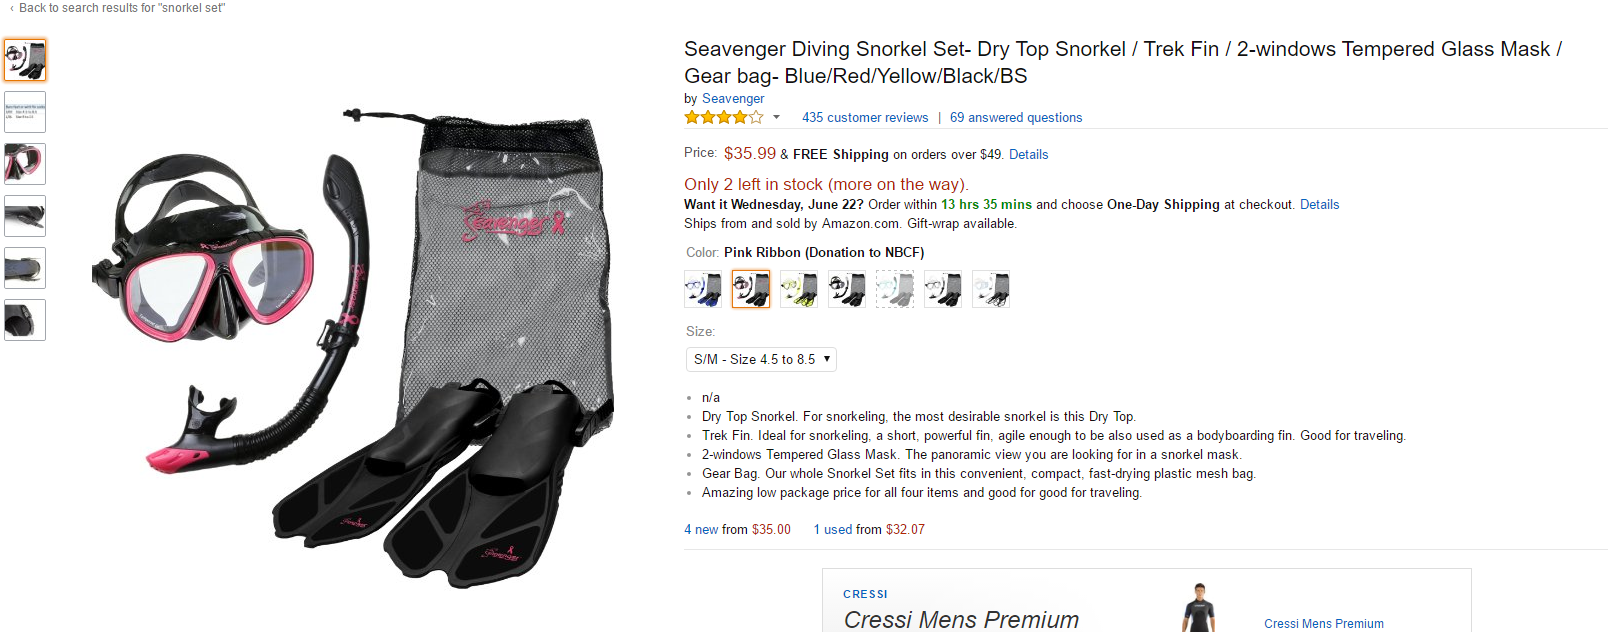Choose the yellow snorkel set color option
This screenshot has height=632, width=1608.
point(799,289)
